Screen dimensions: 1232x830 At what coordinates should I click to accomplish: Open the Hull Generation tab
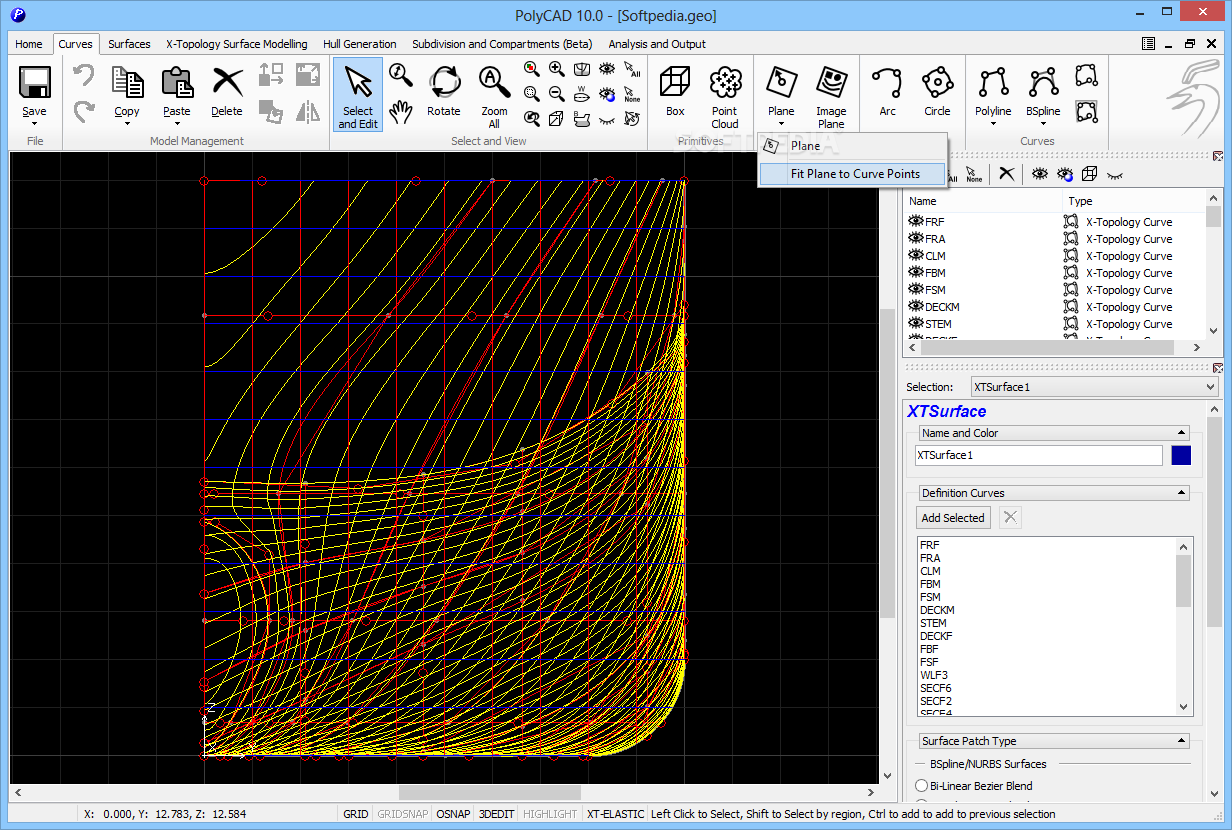click(360, 44)
